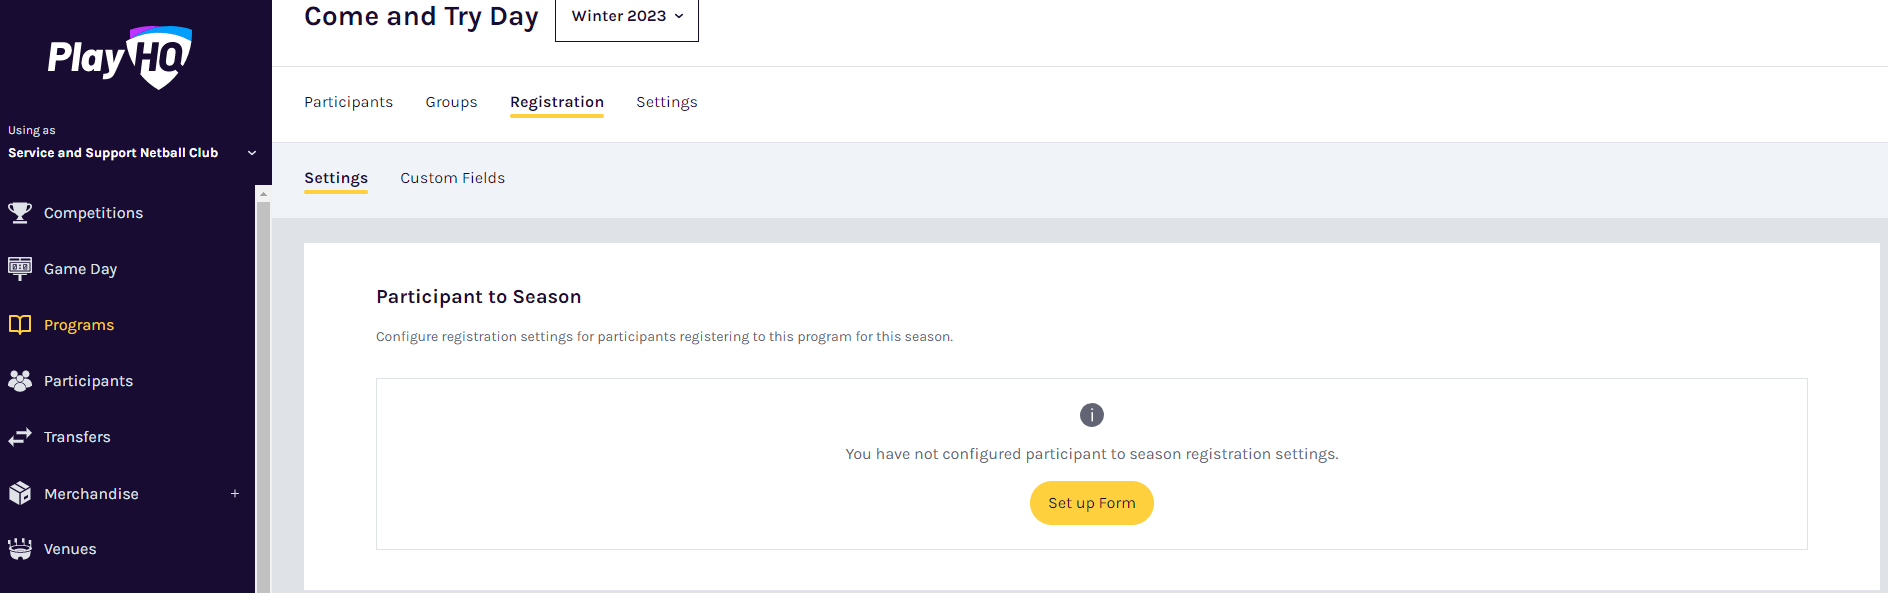
Task: Switch to the Settings tab
Action: 667,101
